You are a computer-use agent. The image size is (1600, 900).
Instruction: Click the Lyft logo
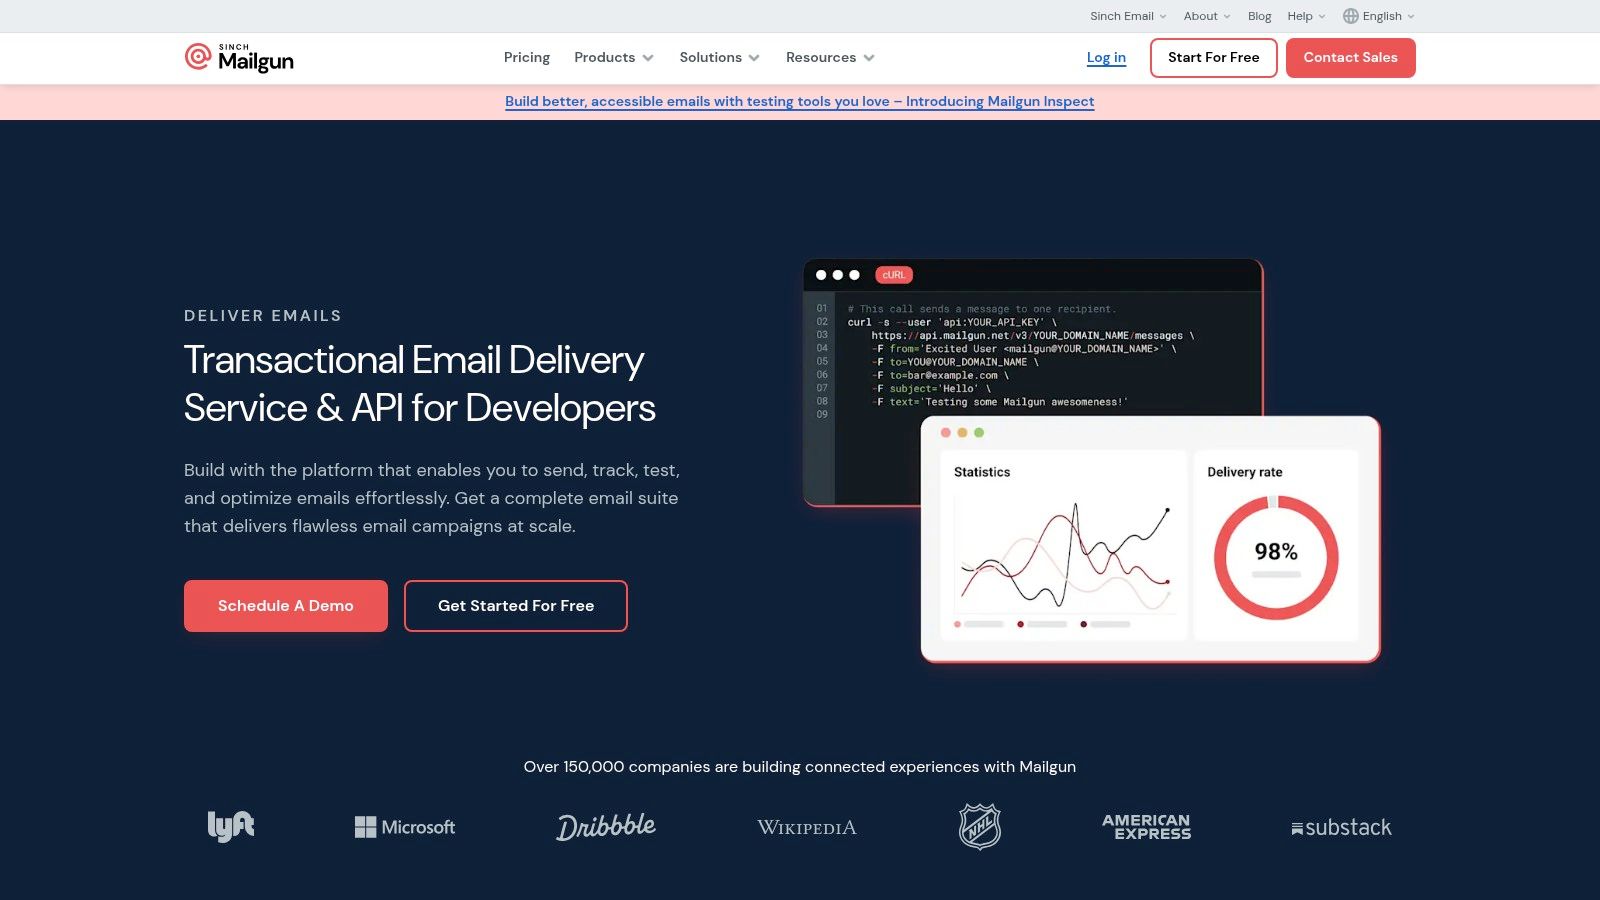coord(231,826)
